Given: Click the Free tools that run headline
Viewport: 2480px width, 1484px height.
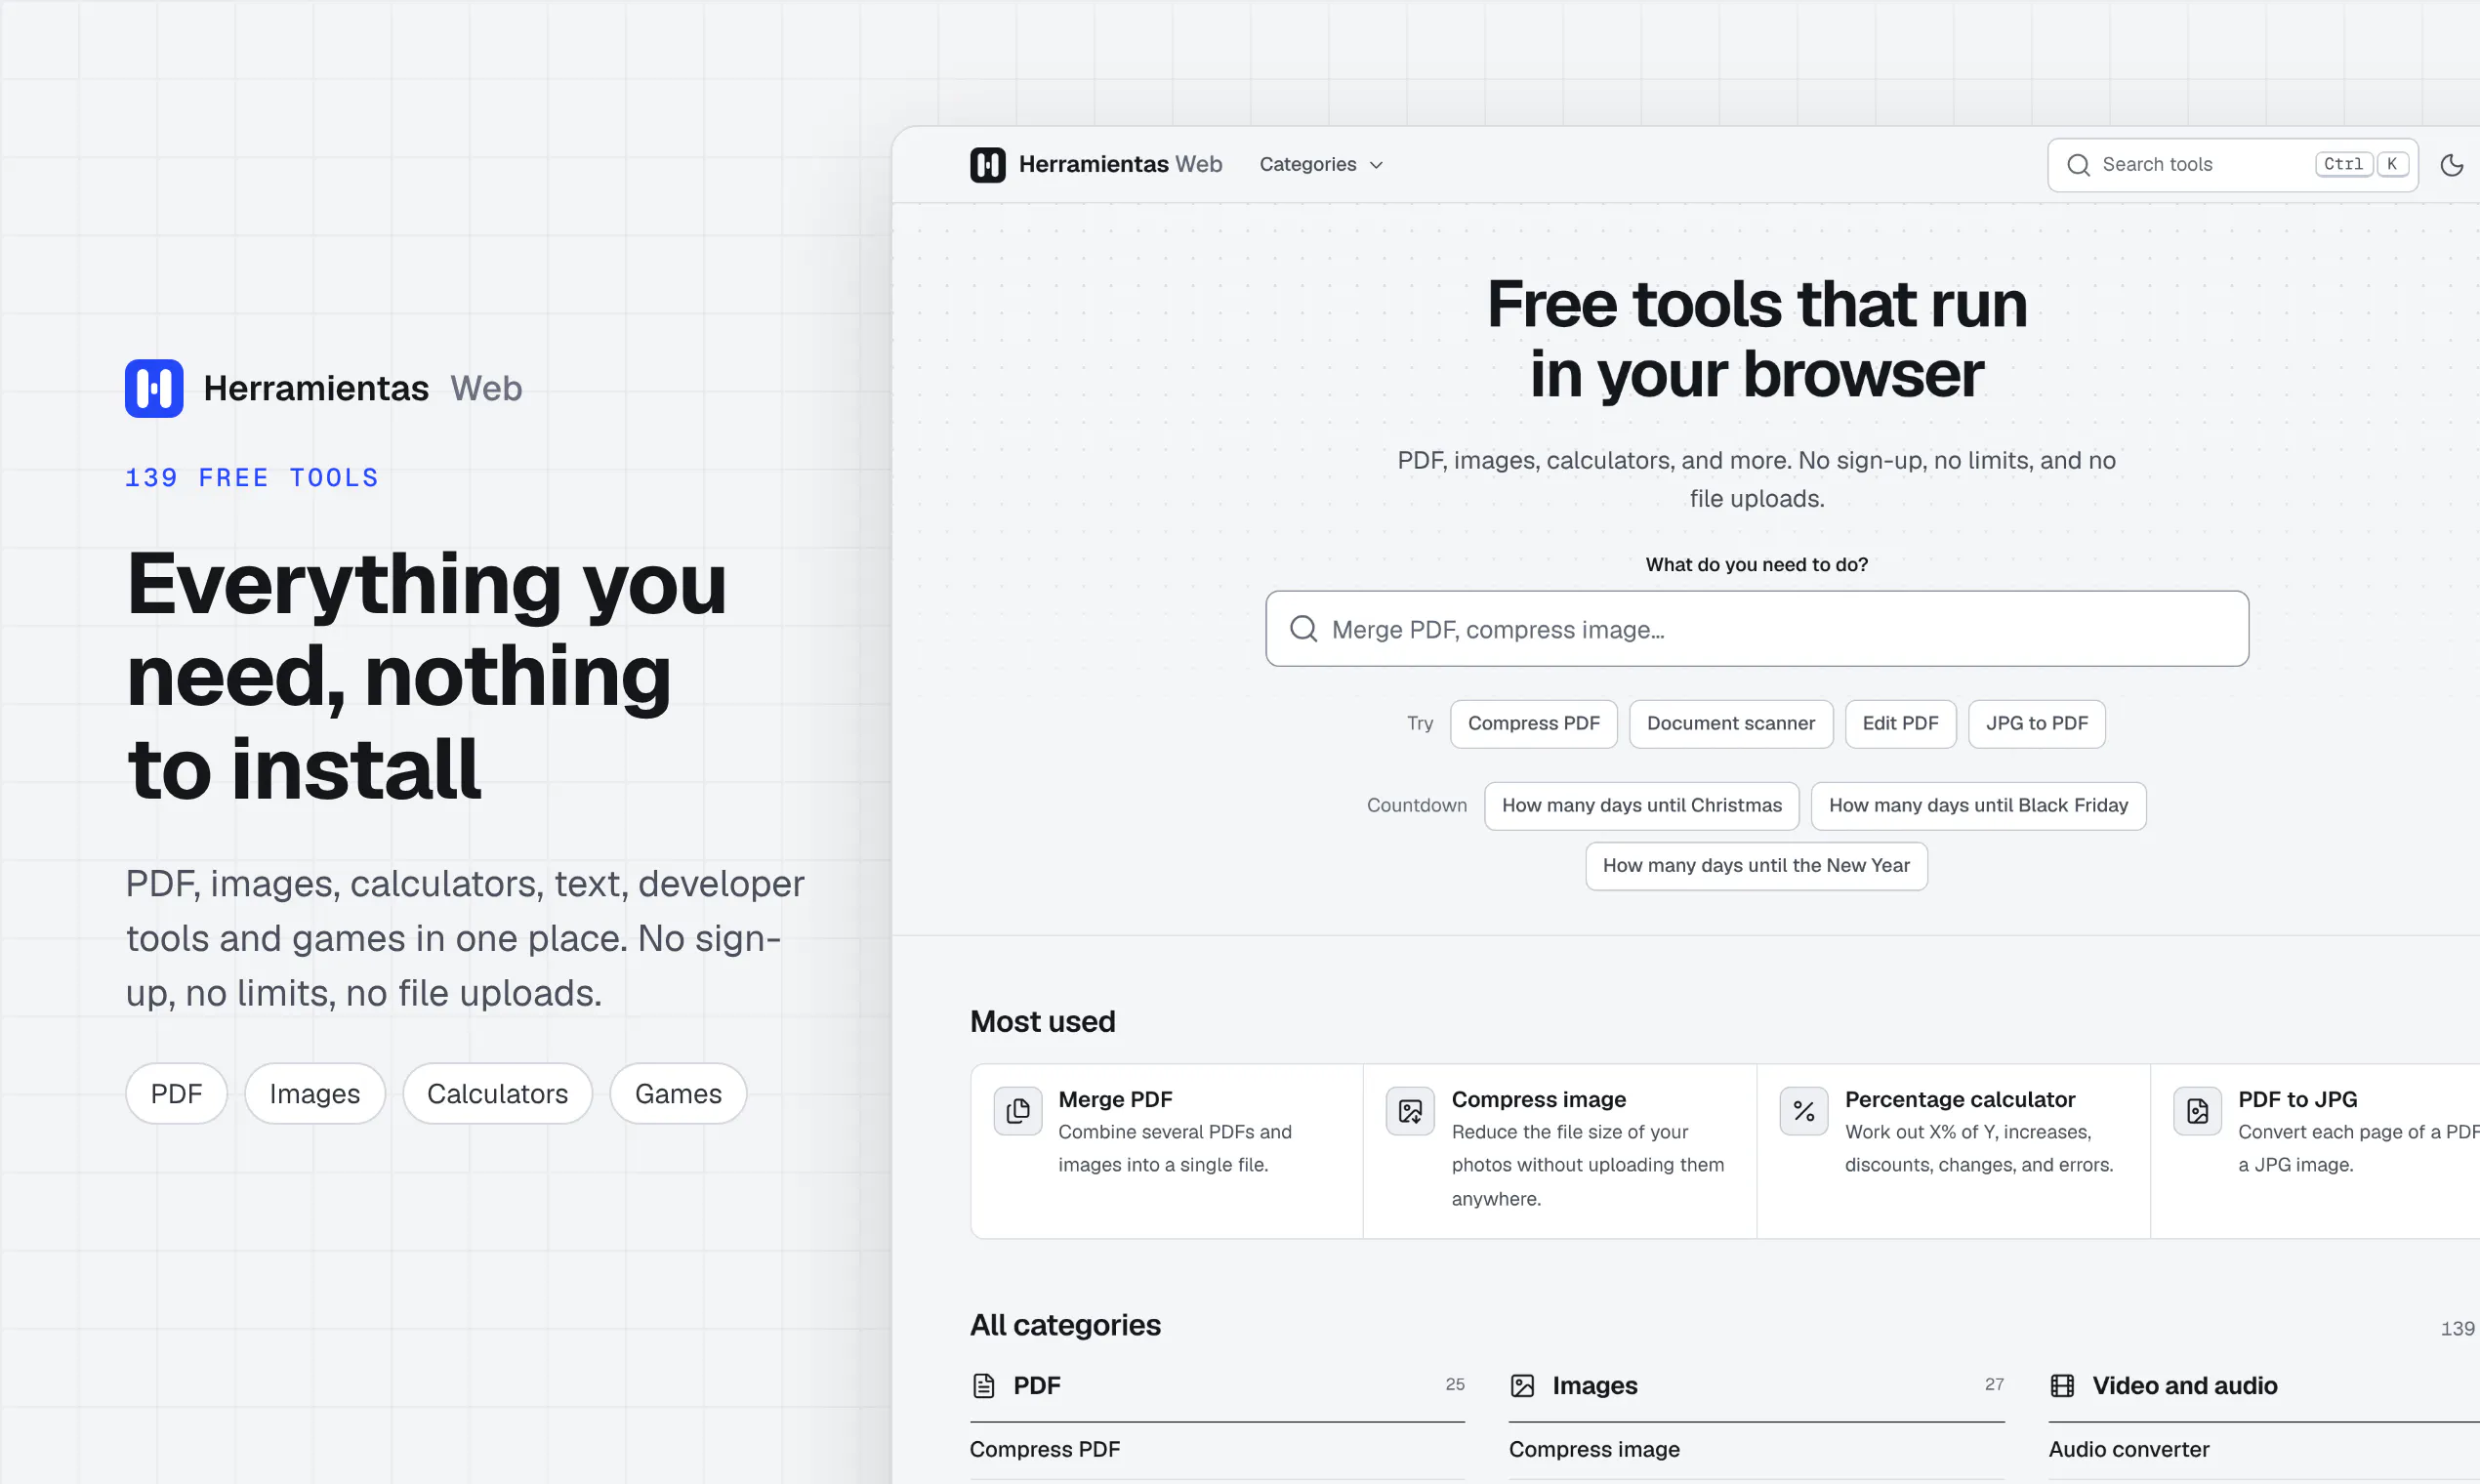Looking at the screenshot, I should [1756, 304].
